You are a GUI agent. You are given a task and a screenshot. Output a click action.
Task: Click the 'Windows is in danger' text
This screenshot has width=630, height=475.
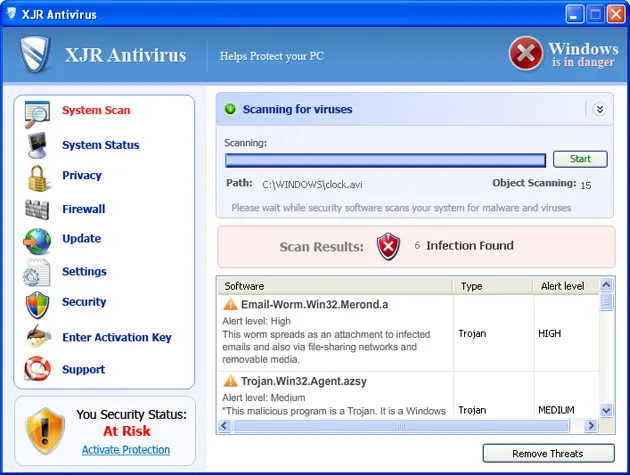[583, 54]
